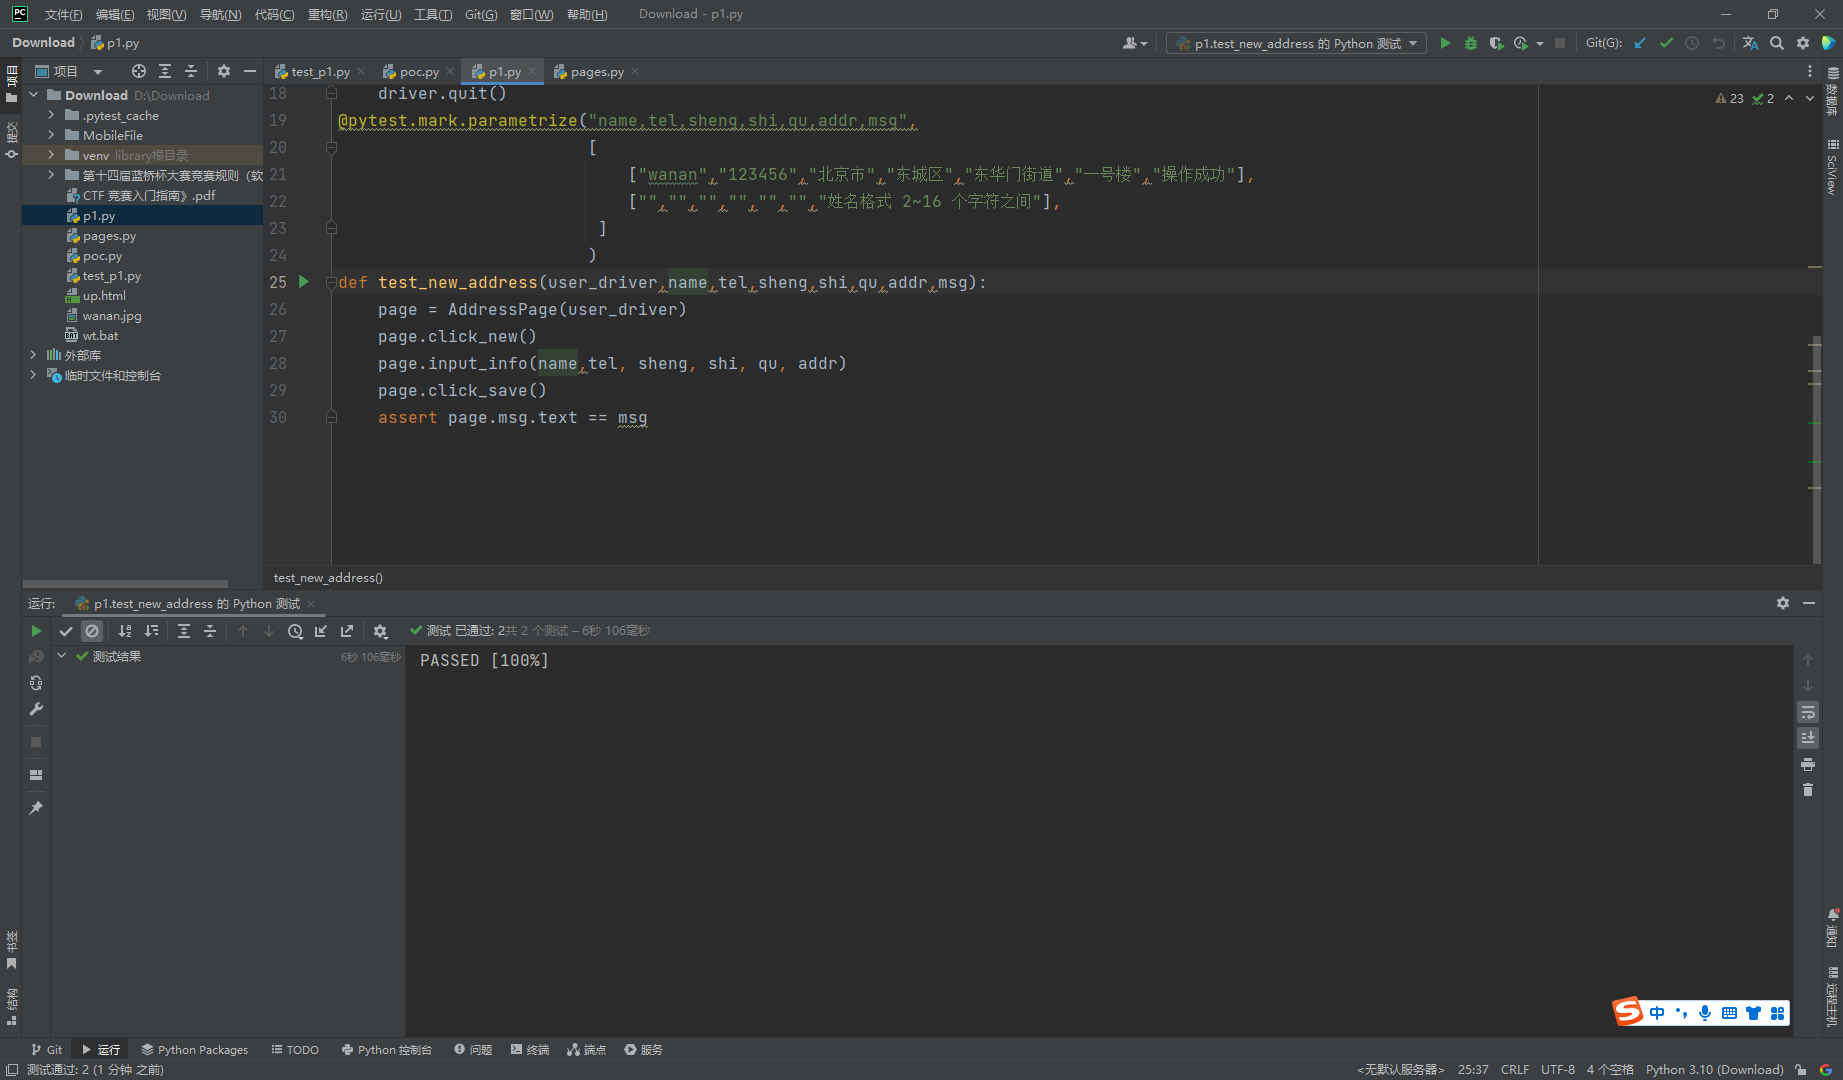The height and width of the screenshot is (1080, 1843).
Task: Switch to the test_p1.py tab
Action: 320,72
